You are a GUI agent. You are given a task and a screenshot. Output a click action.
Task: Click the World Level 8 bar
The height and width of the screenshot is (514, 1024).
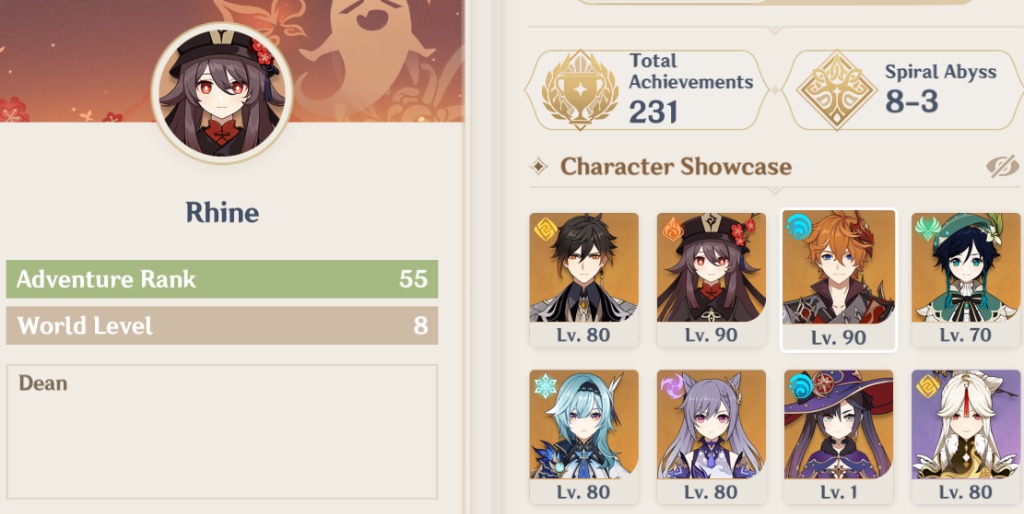click(222, 325)
